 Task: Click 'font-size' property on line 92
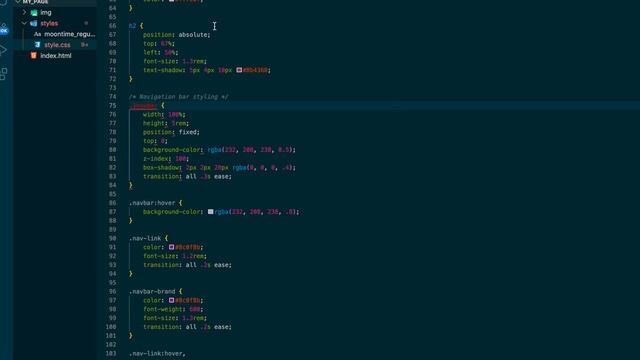point(160,256)
